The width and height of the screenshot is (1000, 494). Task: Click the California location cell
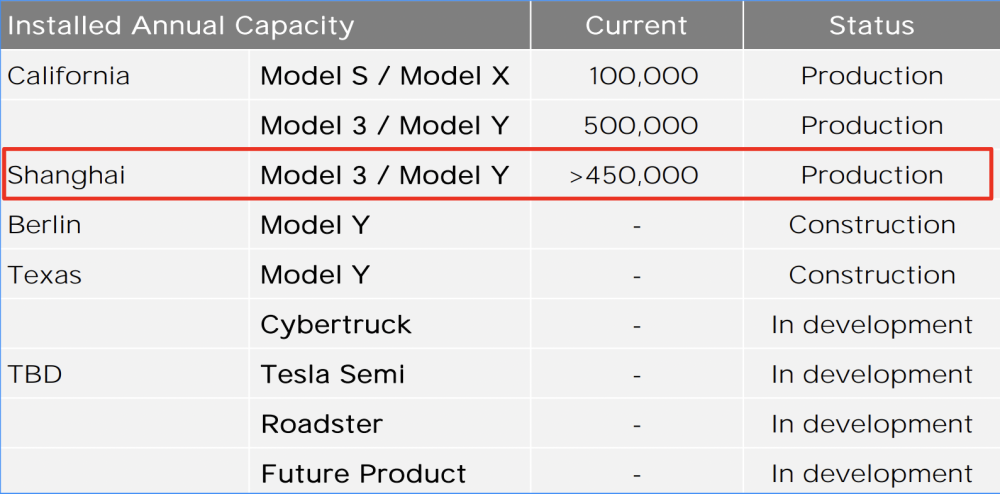(x=69, y=76)
